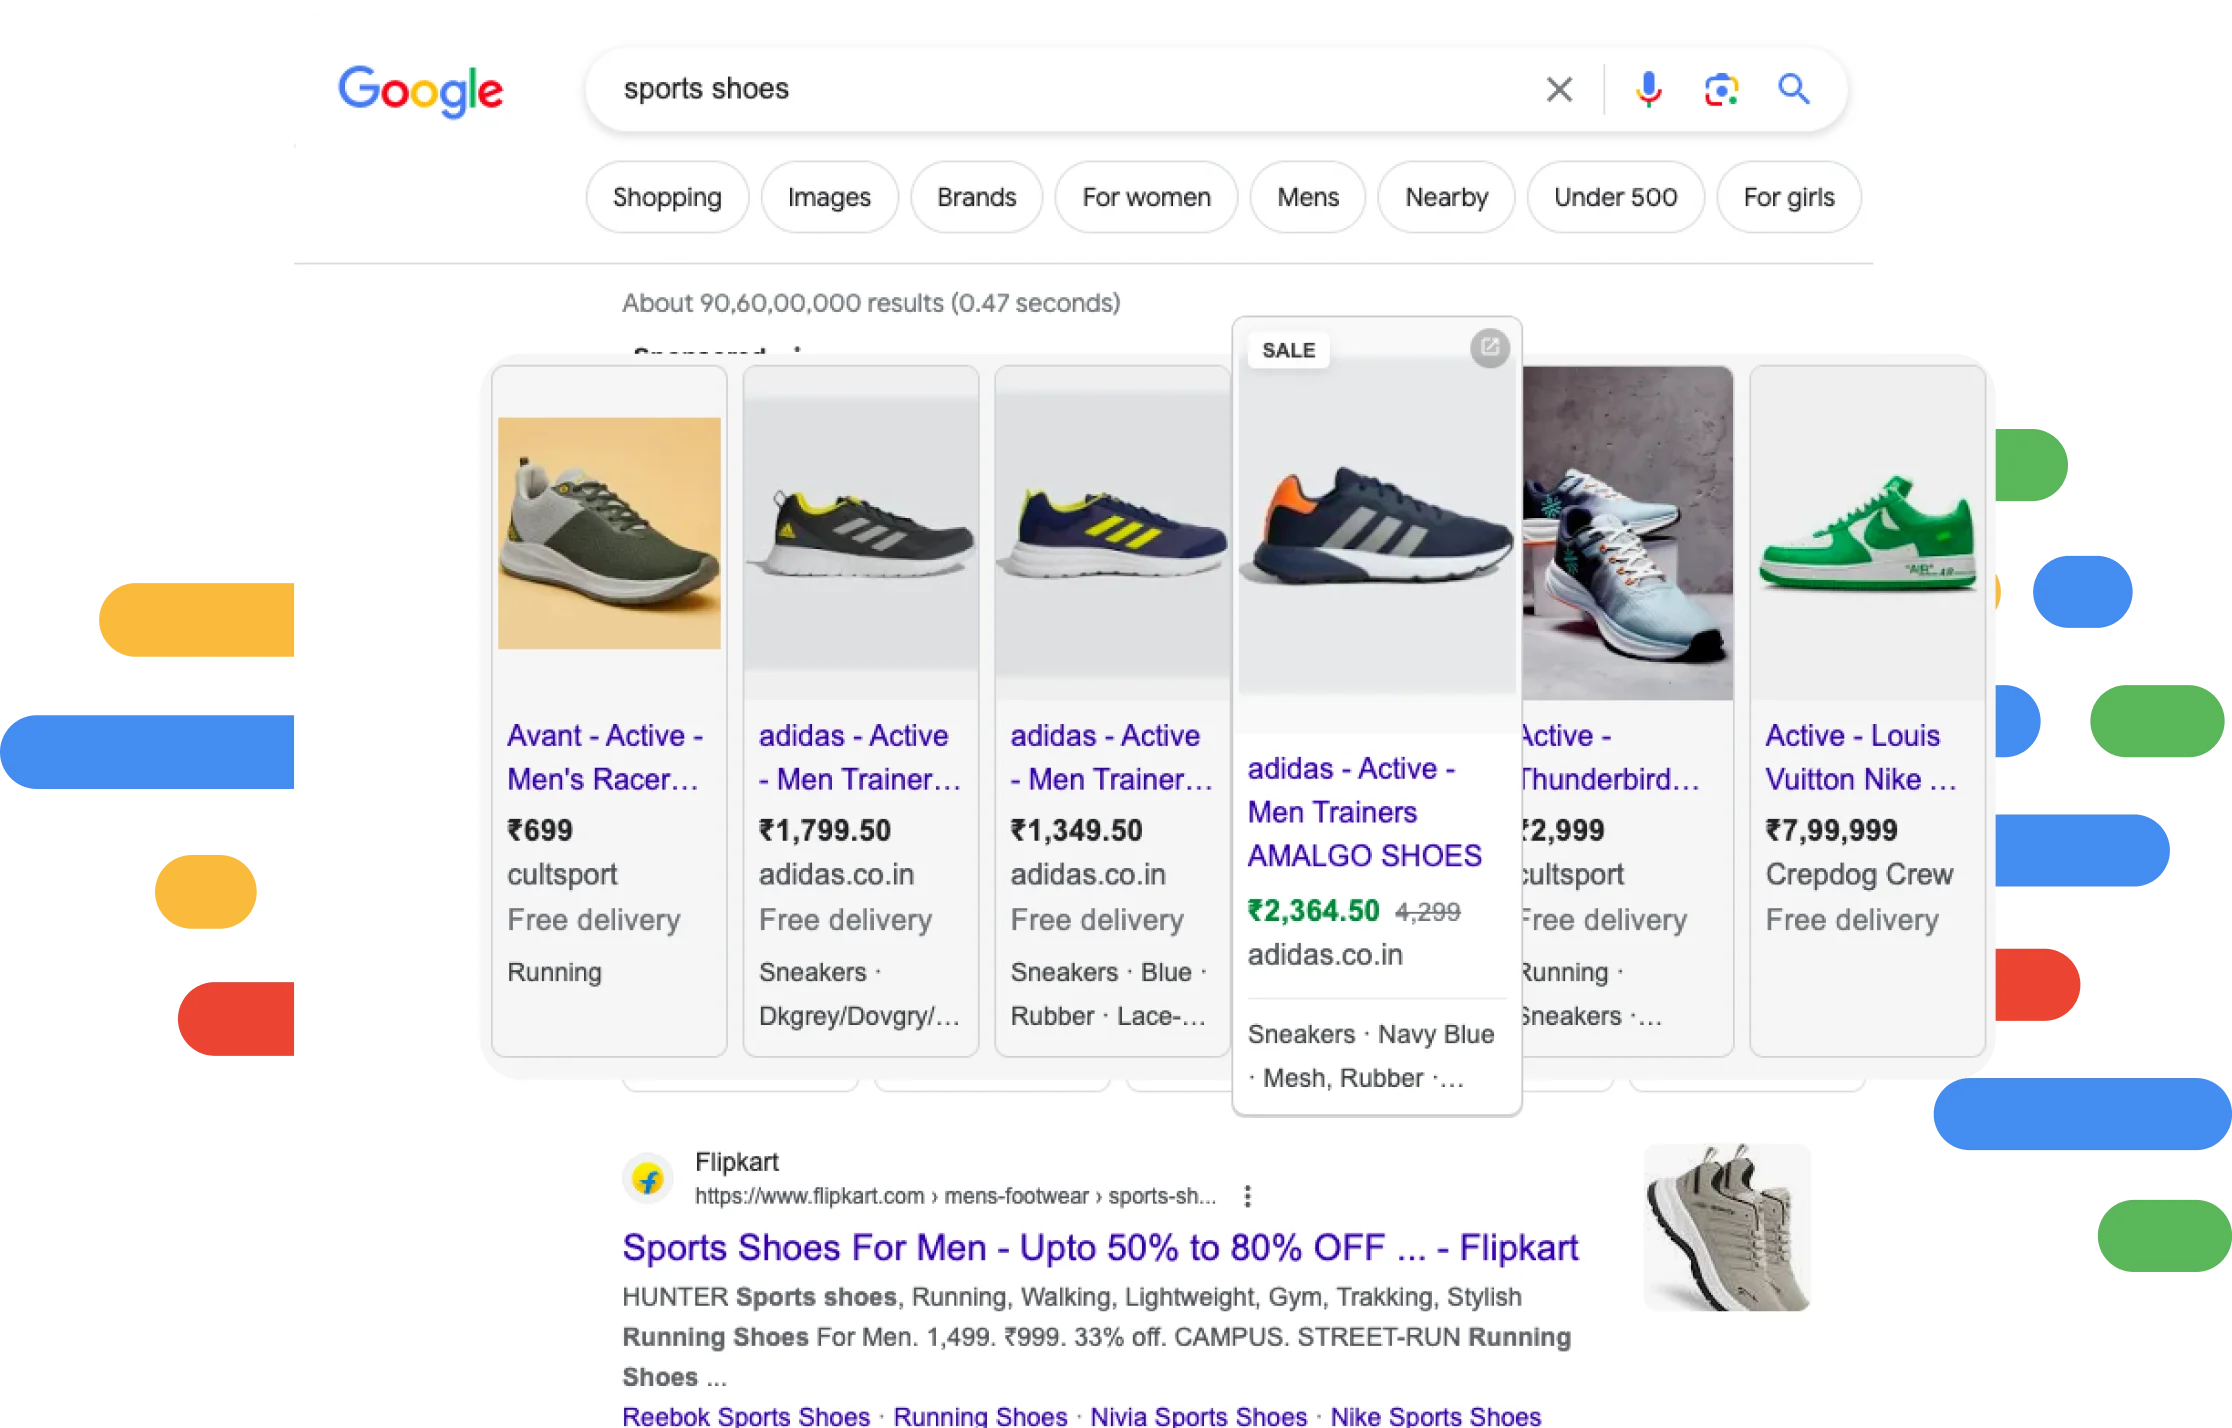
Task: Click the struck-through 4,299 price
Action: point(1428,912)
